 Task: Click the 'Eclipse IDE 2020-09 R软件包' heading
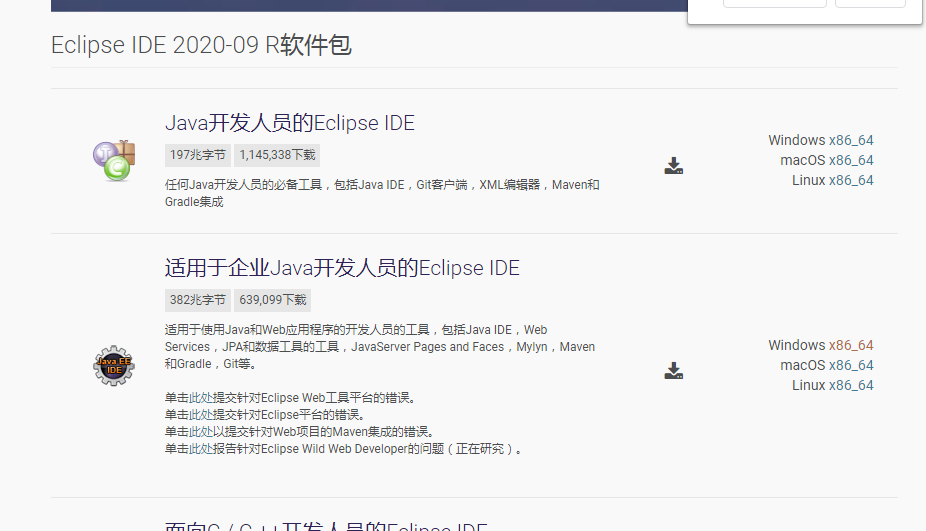[201, 45]
